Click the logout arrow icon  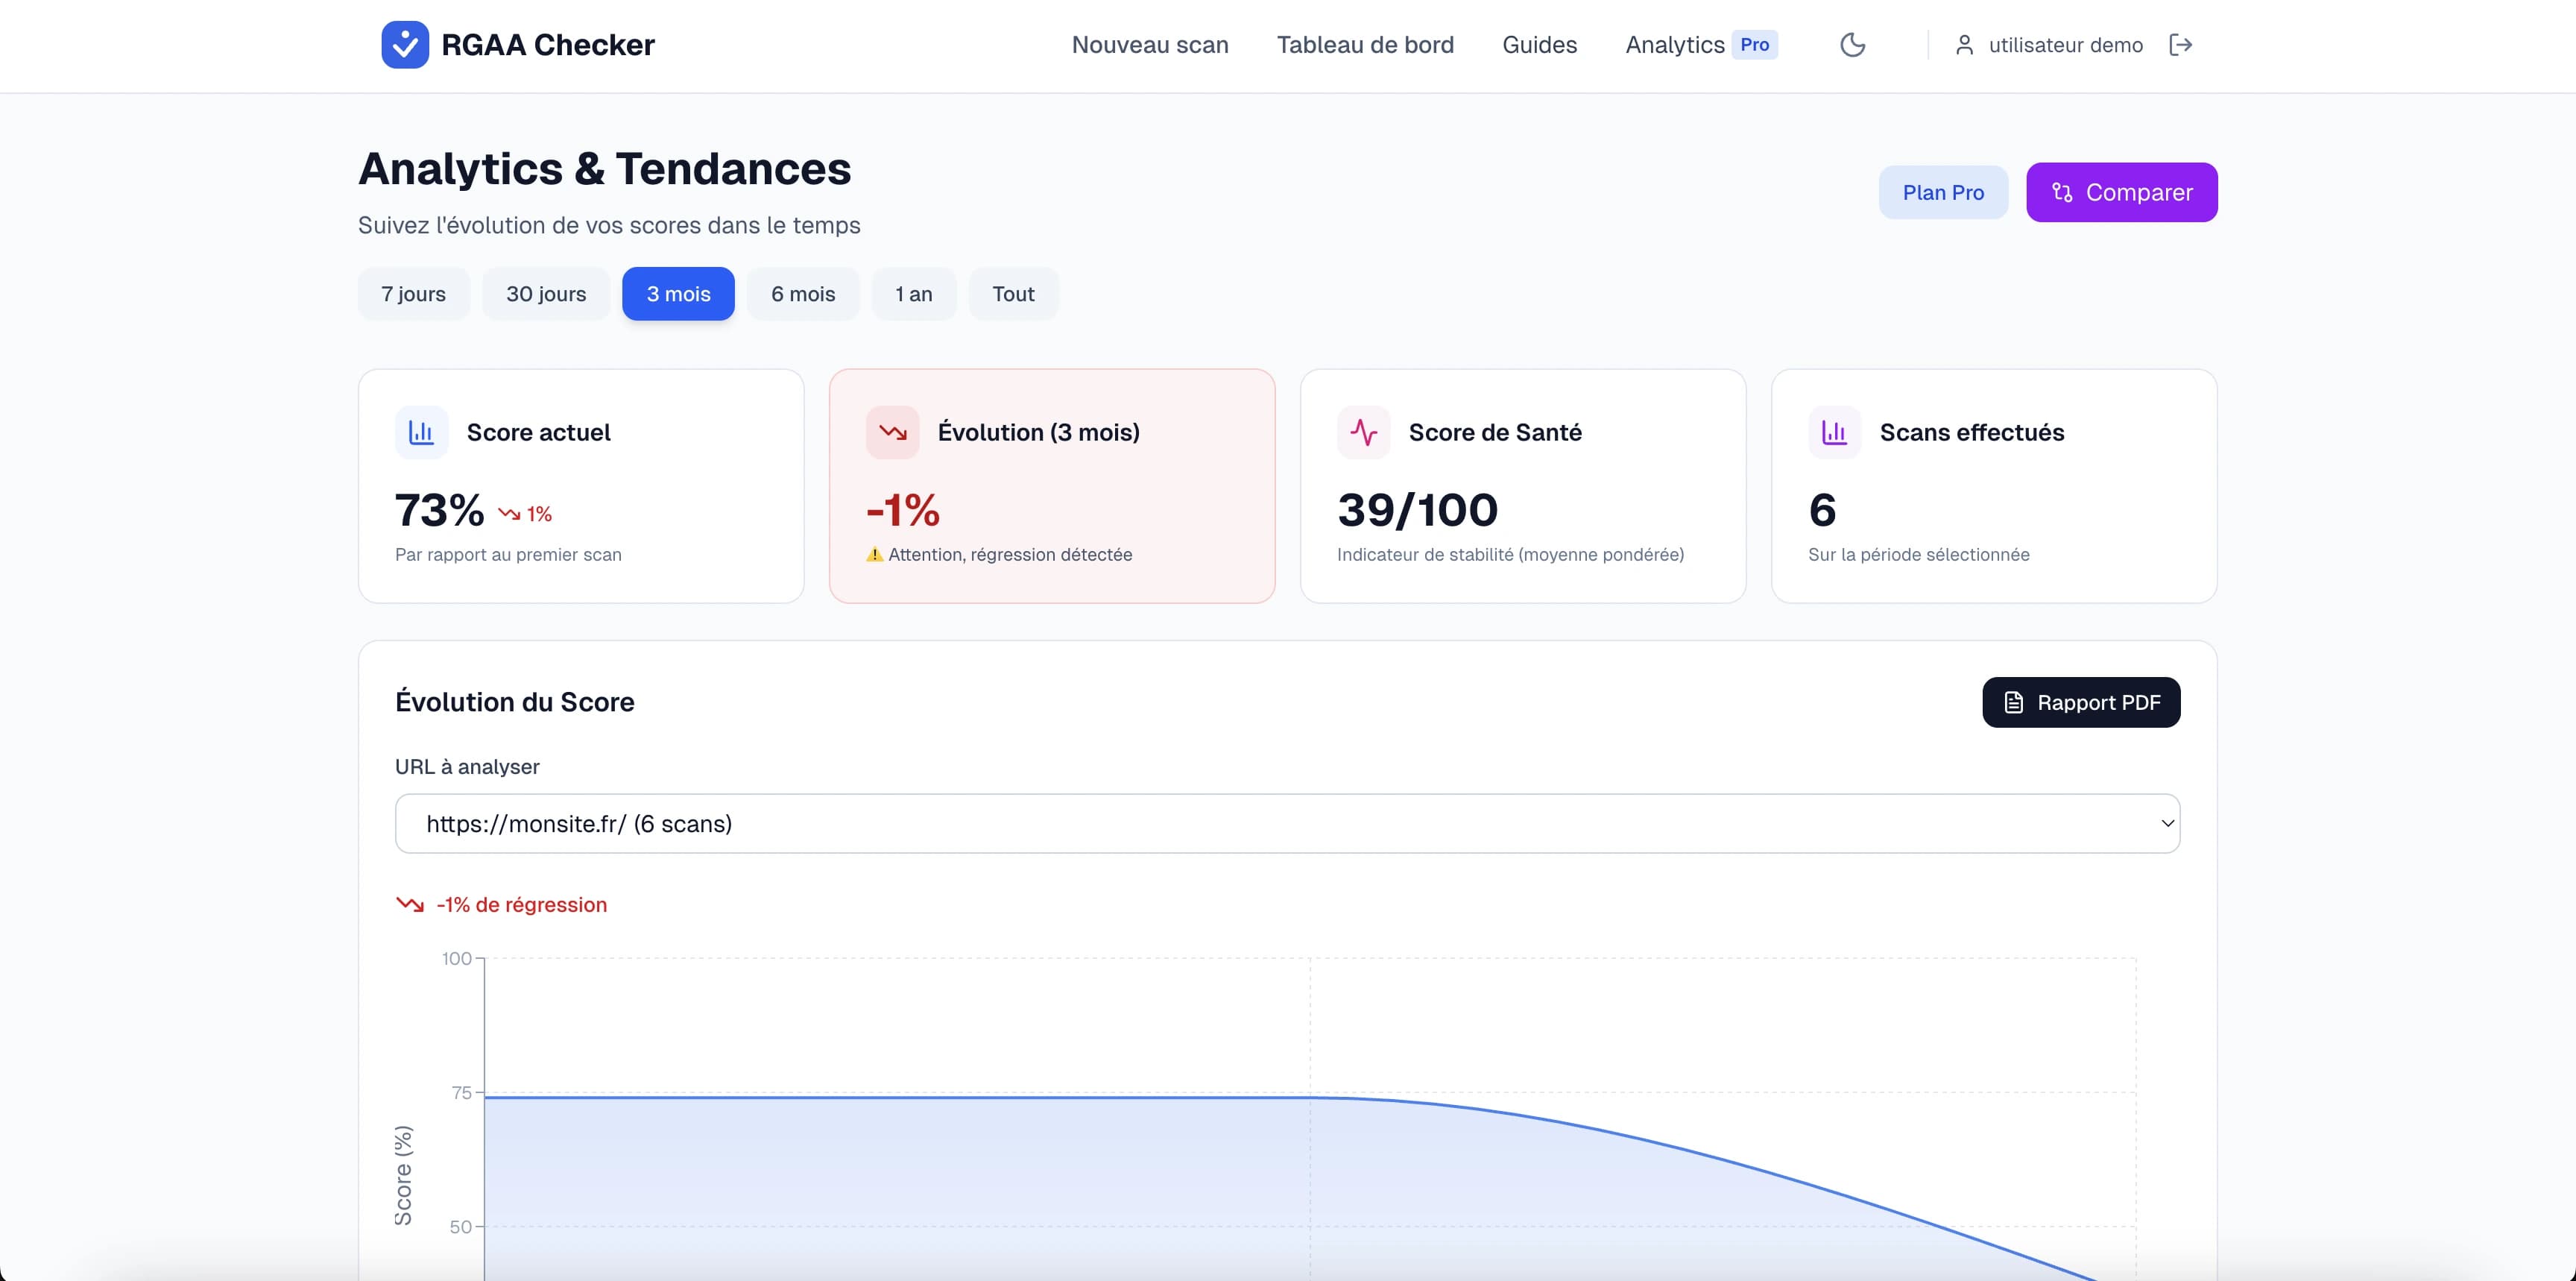(2180, 45)
